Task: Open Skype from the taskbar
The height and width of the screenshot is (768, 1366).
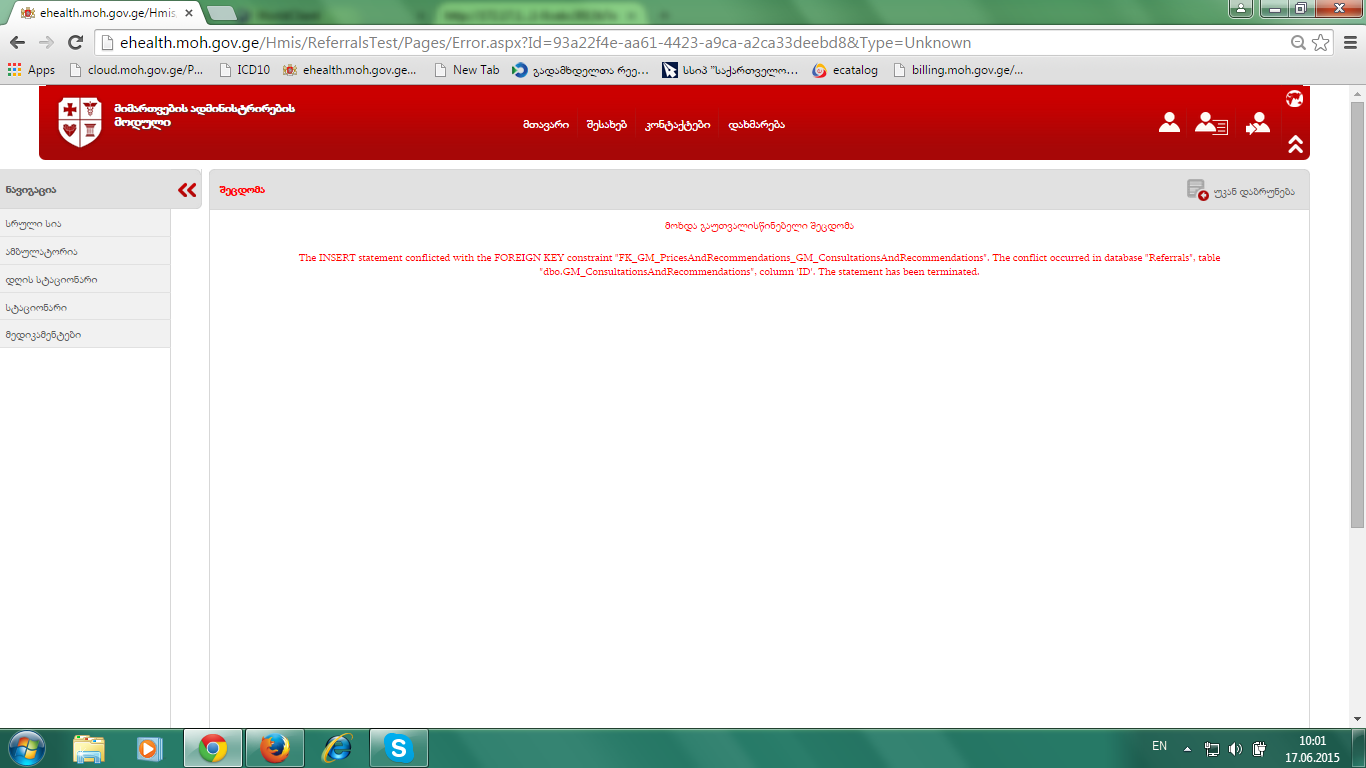Action: pos(399,748)
